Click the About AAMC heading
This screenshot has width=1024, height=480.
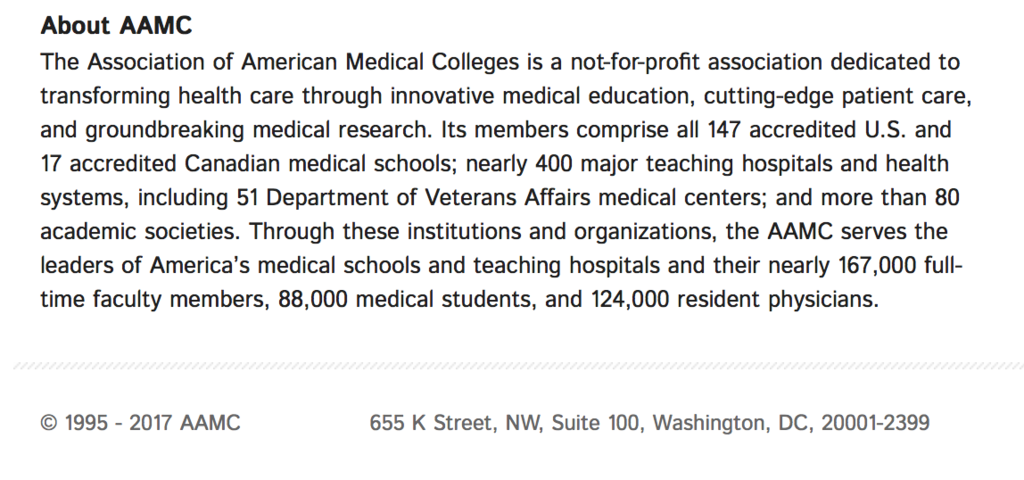(x=116, y=27)
